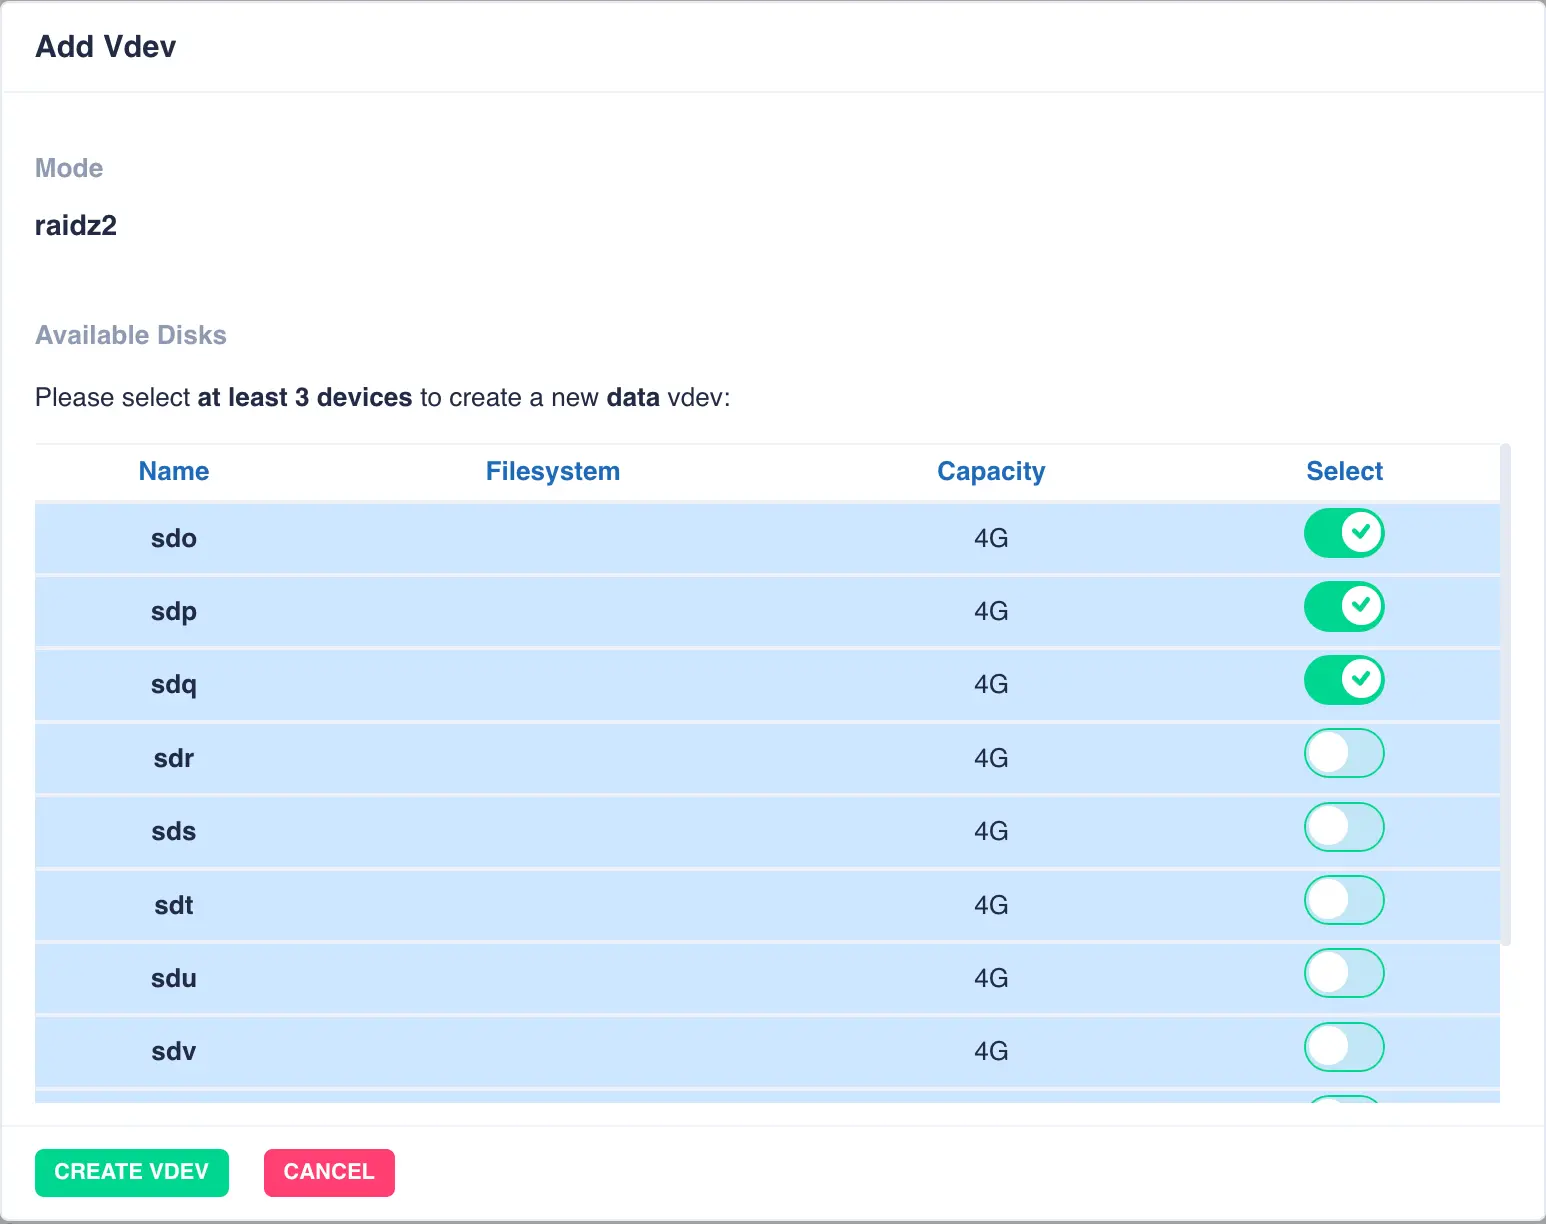1546x1224 pixels.
Task: Sort by the Name column header
Action: tap(174, 471)
